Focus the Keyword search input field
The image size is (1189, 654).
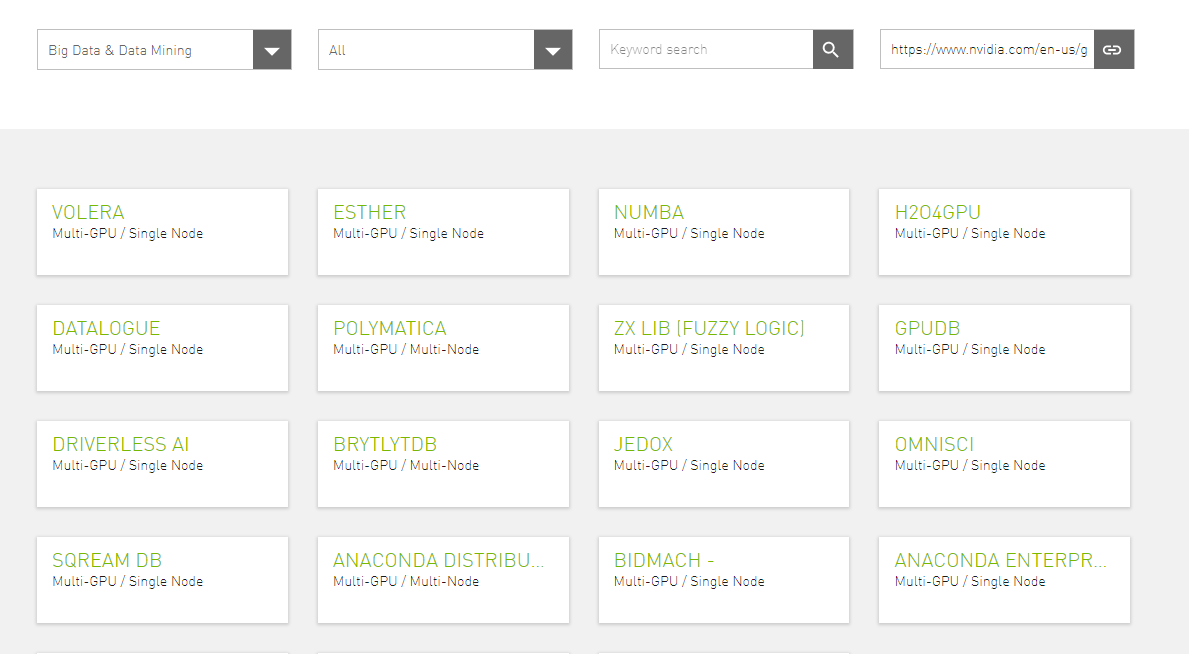tap(706, 49)
